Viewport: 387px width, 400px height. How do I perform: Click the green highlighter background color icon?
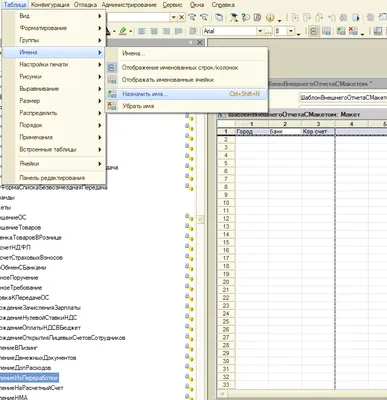pyautogui.click(x=123, y=31)
